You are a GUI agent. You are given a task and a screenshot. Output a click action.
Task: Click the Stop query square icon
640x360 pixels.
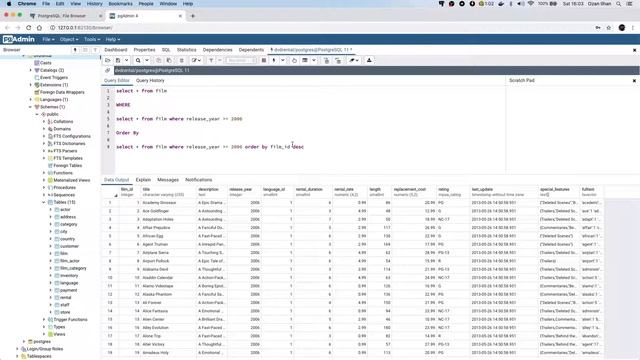(x=264, y=60)
